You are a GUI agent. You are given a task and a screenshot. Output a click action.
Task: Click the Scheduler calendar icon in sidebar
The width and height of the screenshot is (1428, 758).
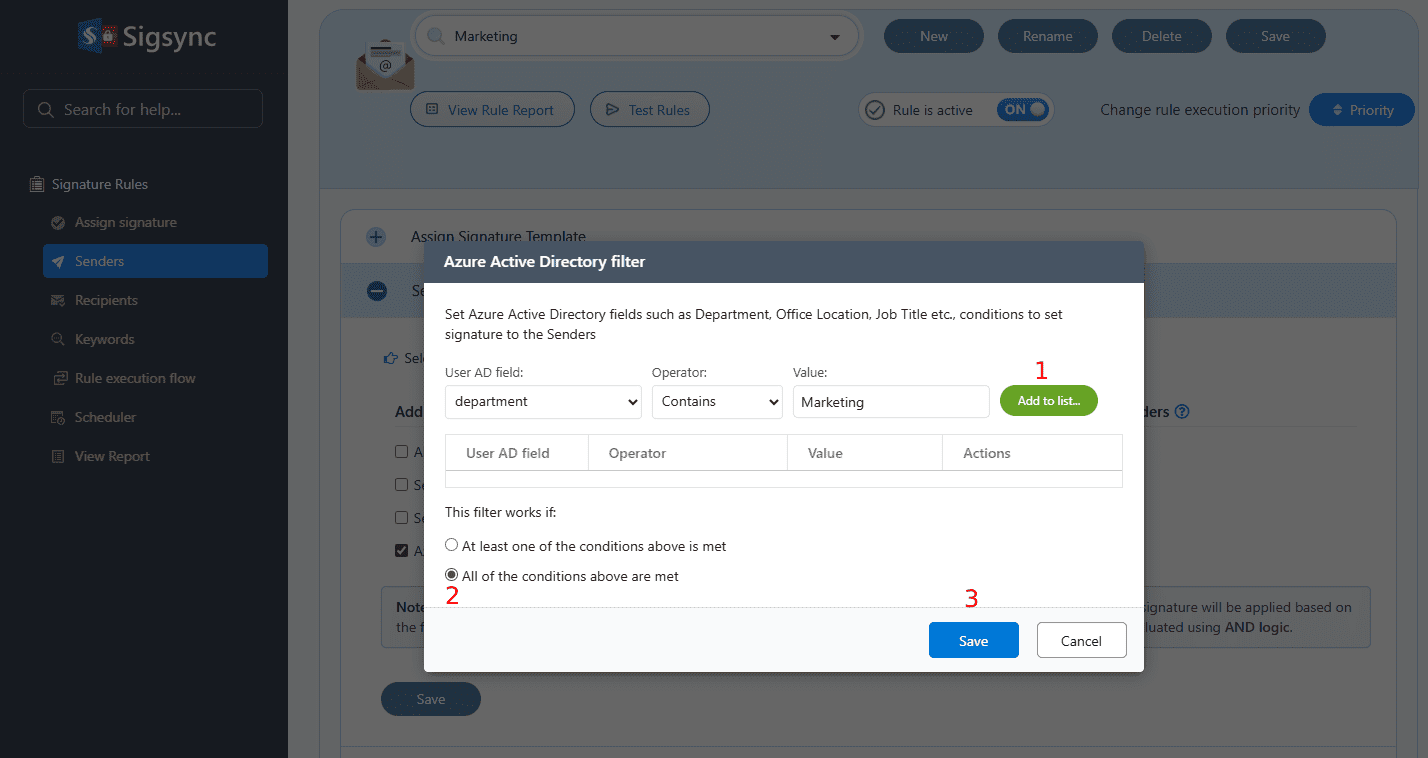[x=58, y=418]
